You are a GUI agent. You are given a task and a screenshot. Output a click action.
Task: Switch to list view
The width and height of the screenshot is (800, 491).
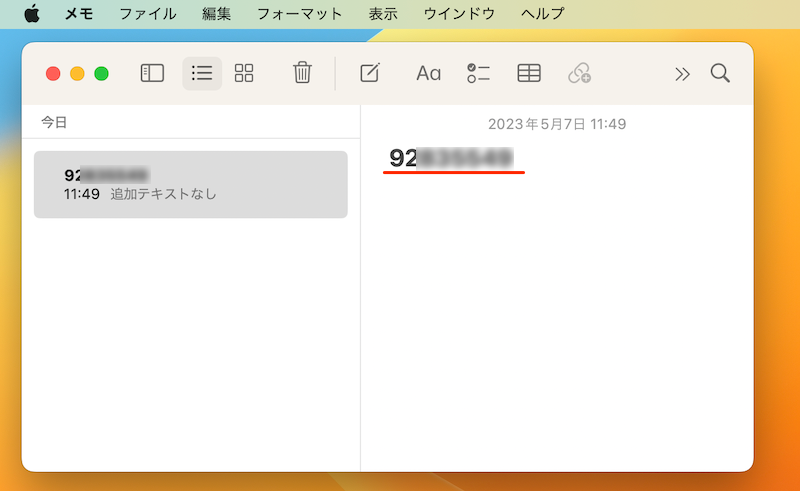(x=202, y=73)
